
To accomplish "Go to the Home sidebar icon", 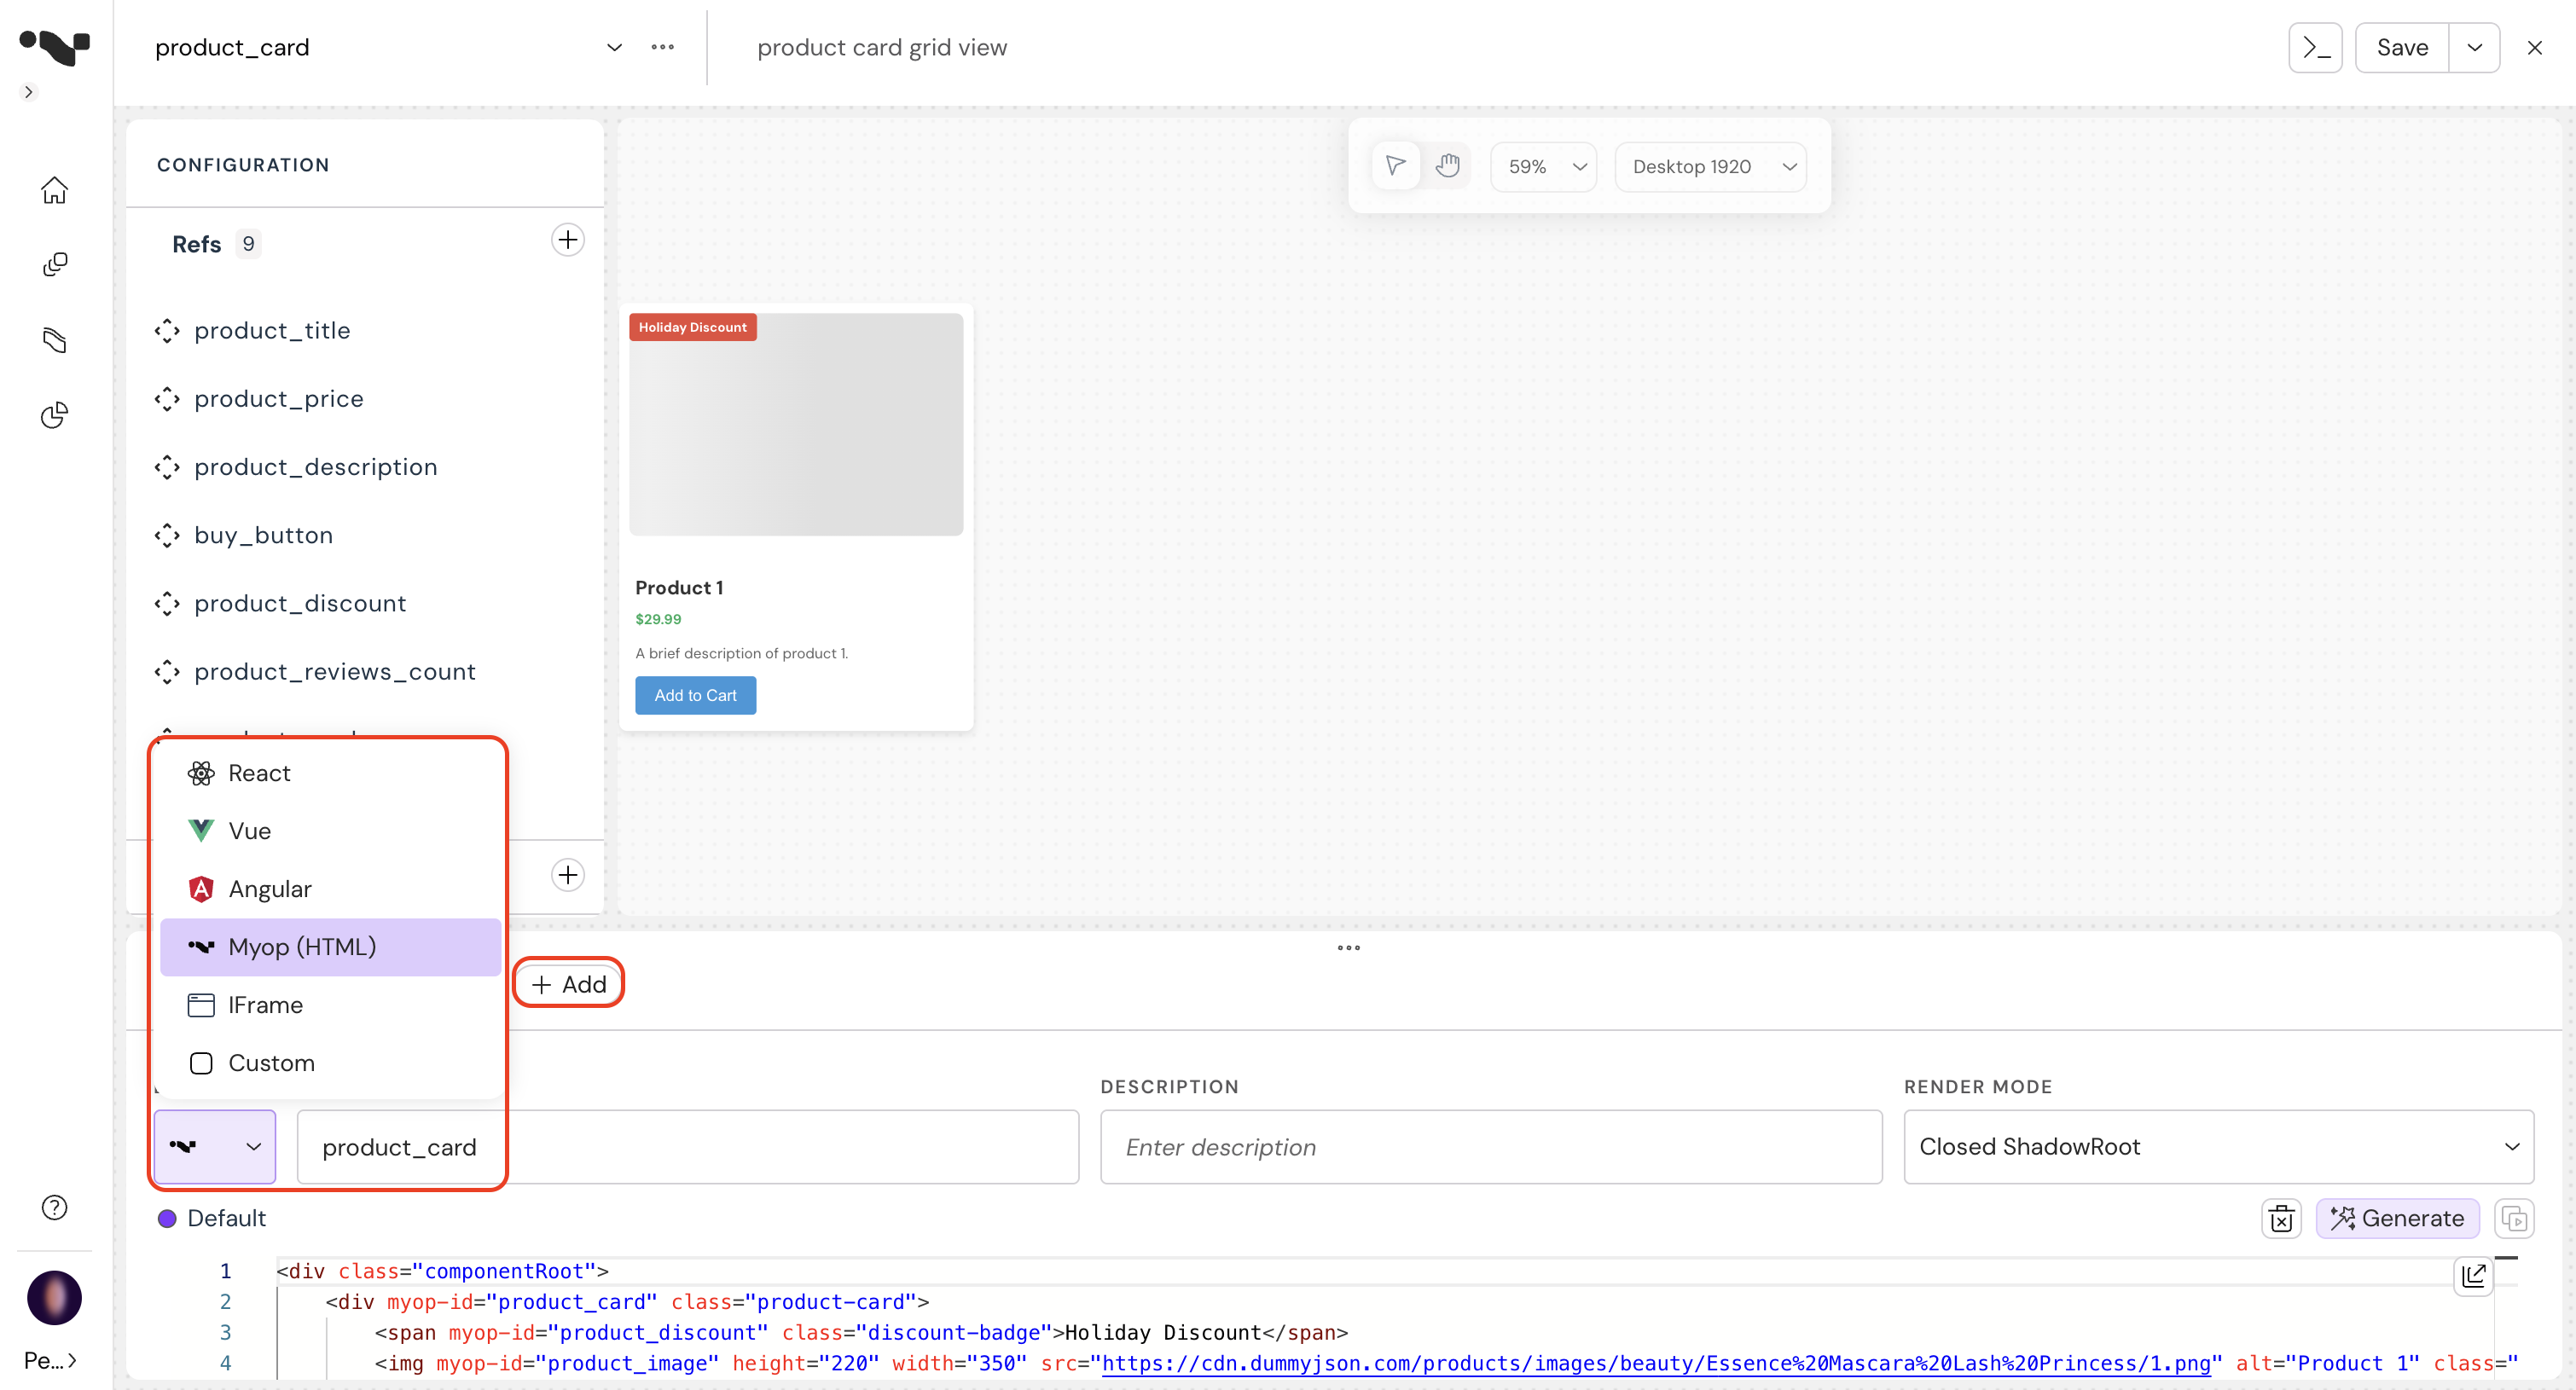I will [x=55, y=190].
